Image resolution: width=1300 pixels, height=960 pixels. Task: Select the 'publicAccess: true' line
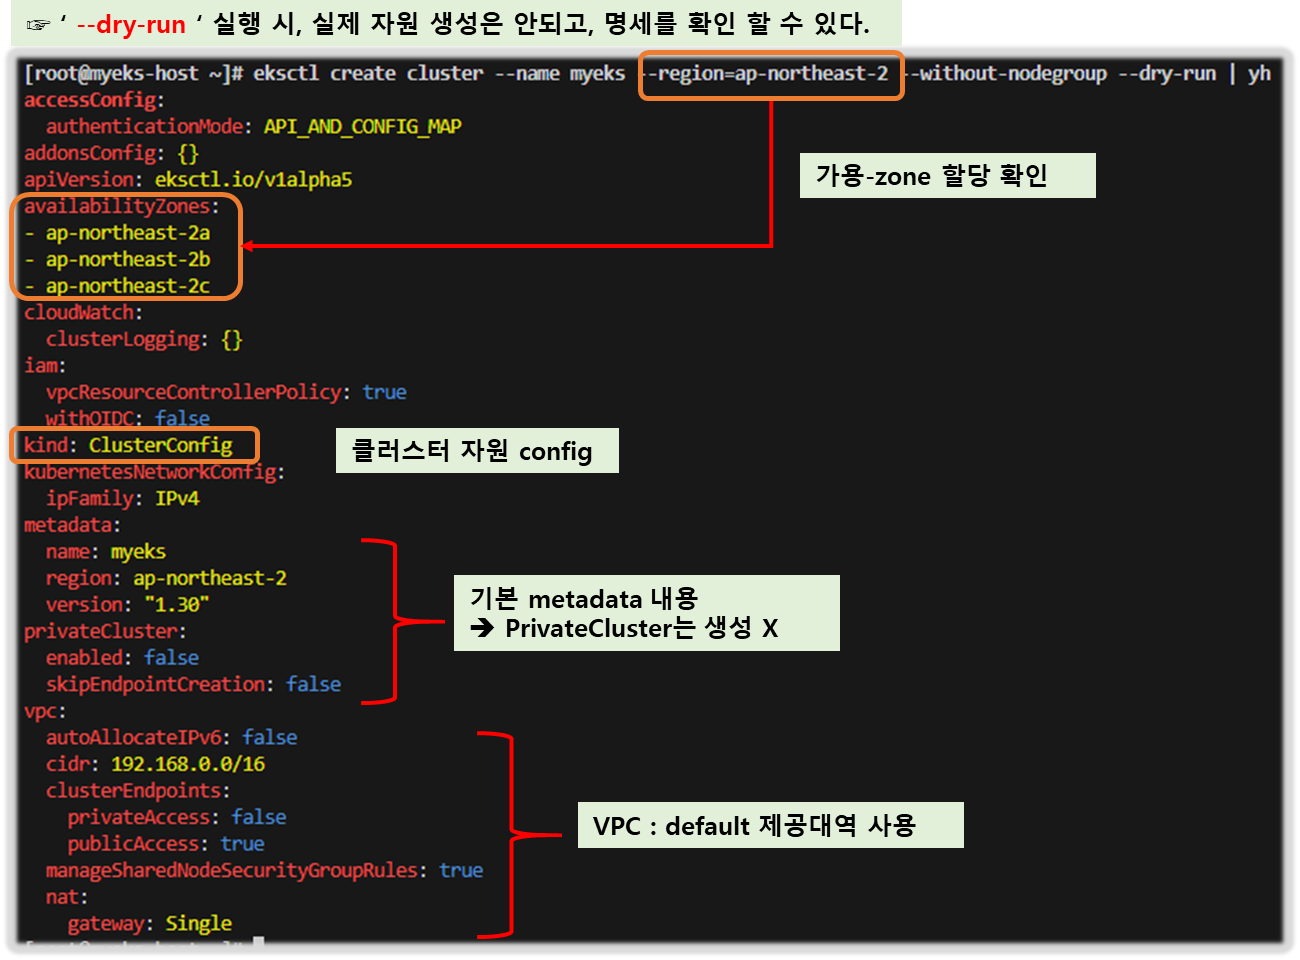(166, 844)
